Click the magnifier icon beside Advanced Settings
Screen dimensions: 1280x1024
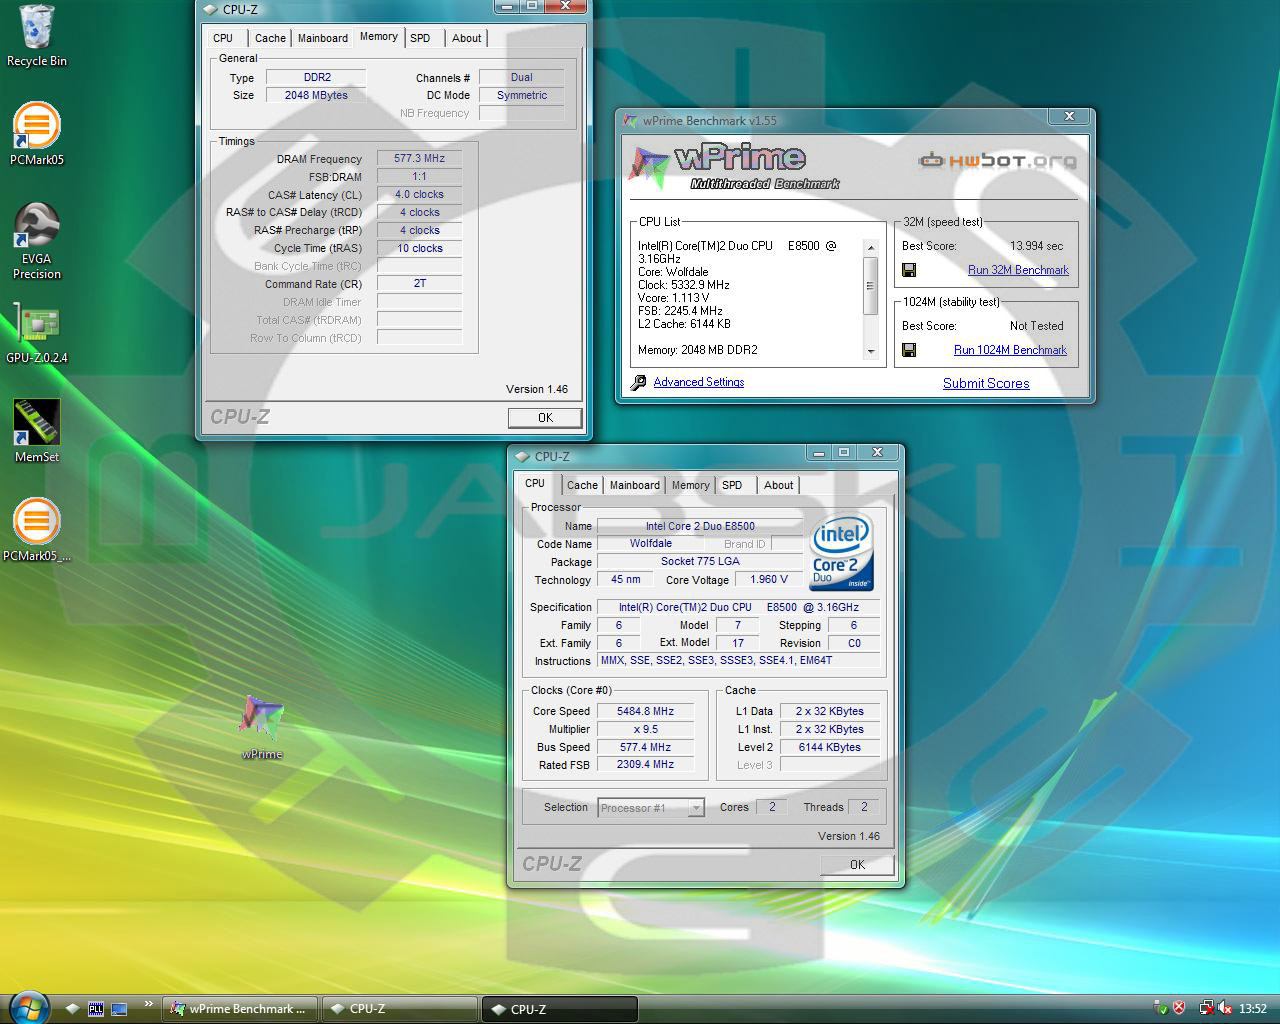[x=639, y=383]
